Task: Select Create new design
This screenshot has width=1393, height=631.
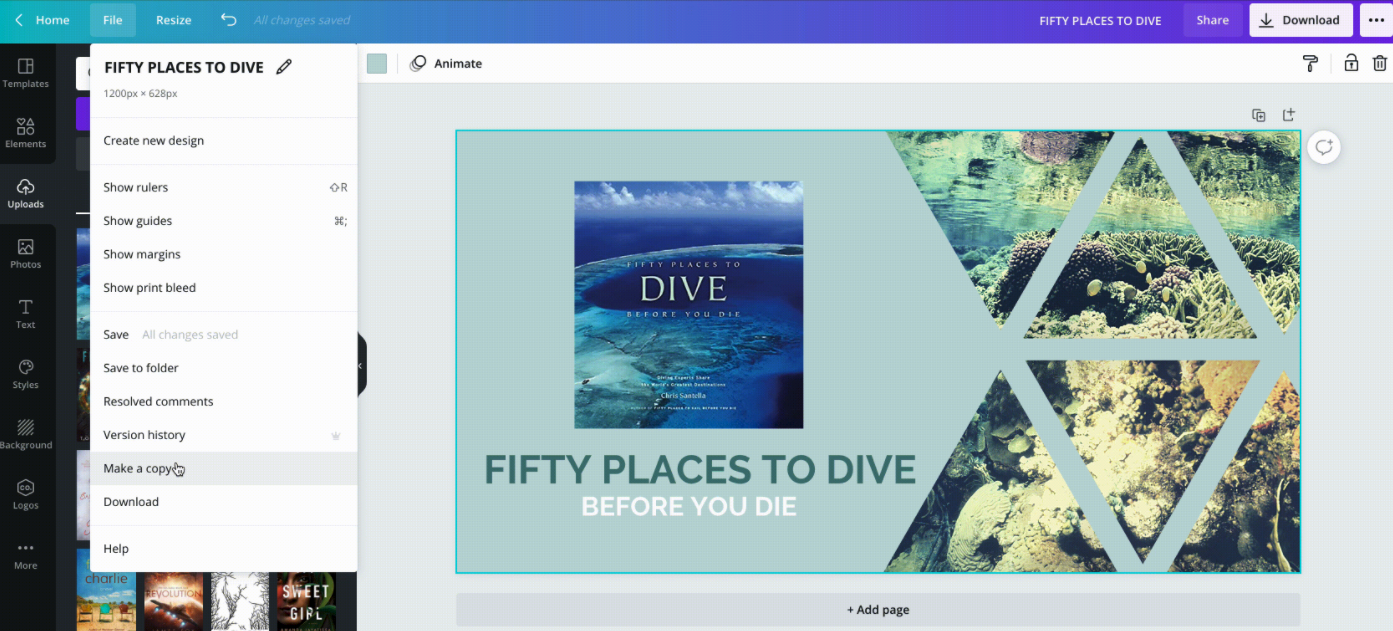Action: click(224, 141)
